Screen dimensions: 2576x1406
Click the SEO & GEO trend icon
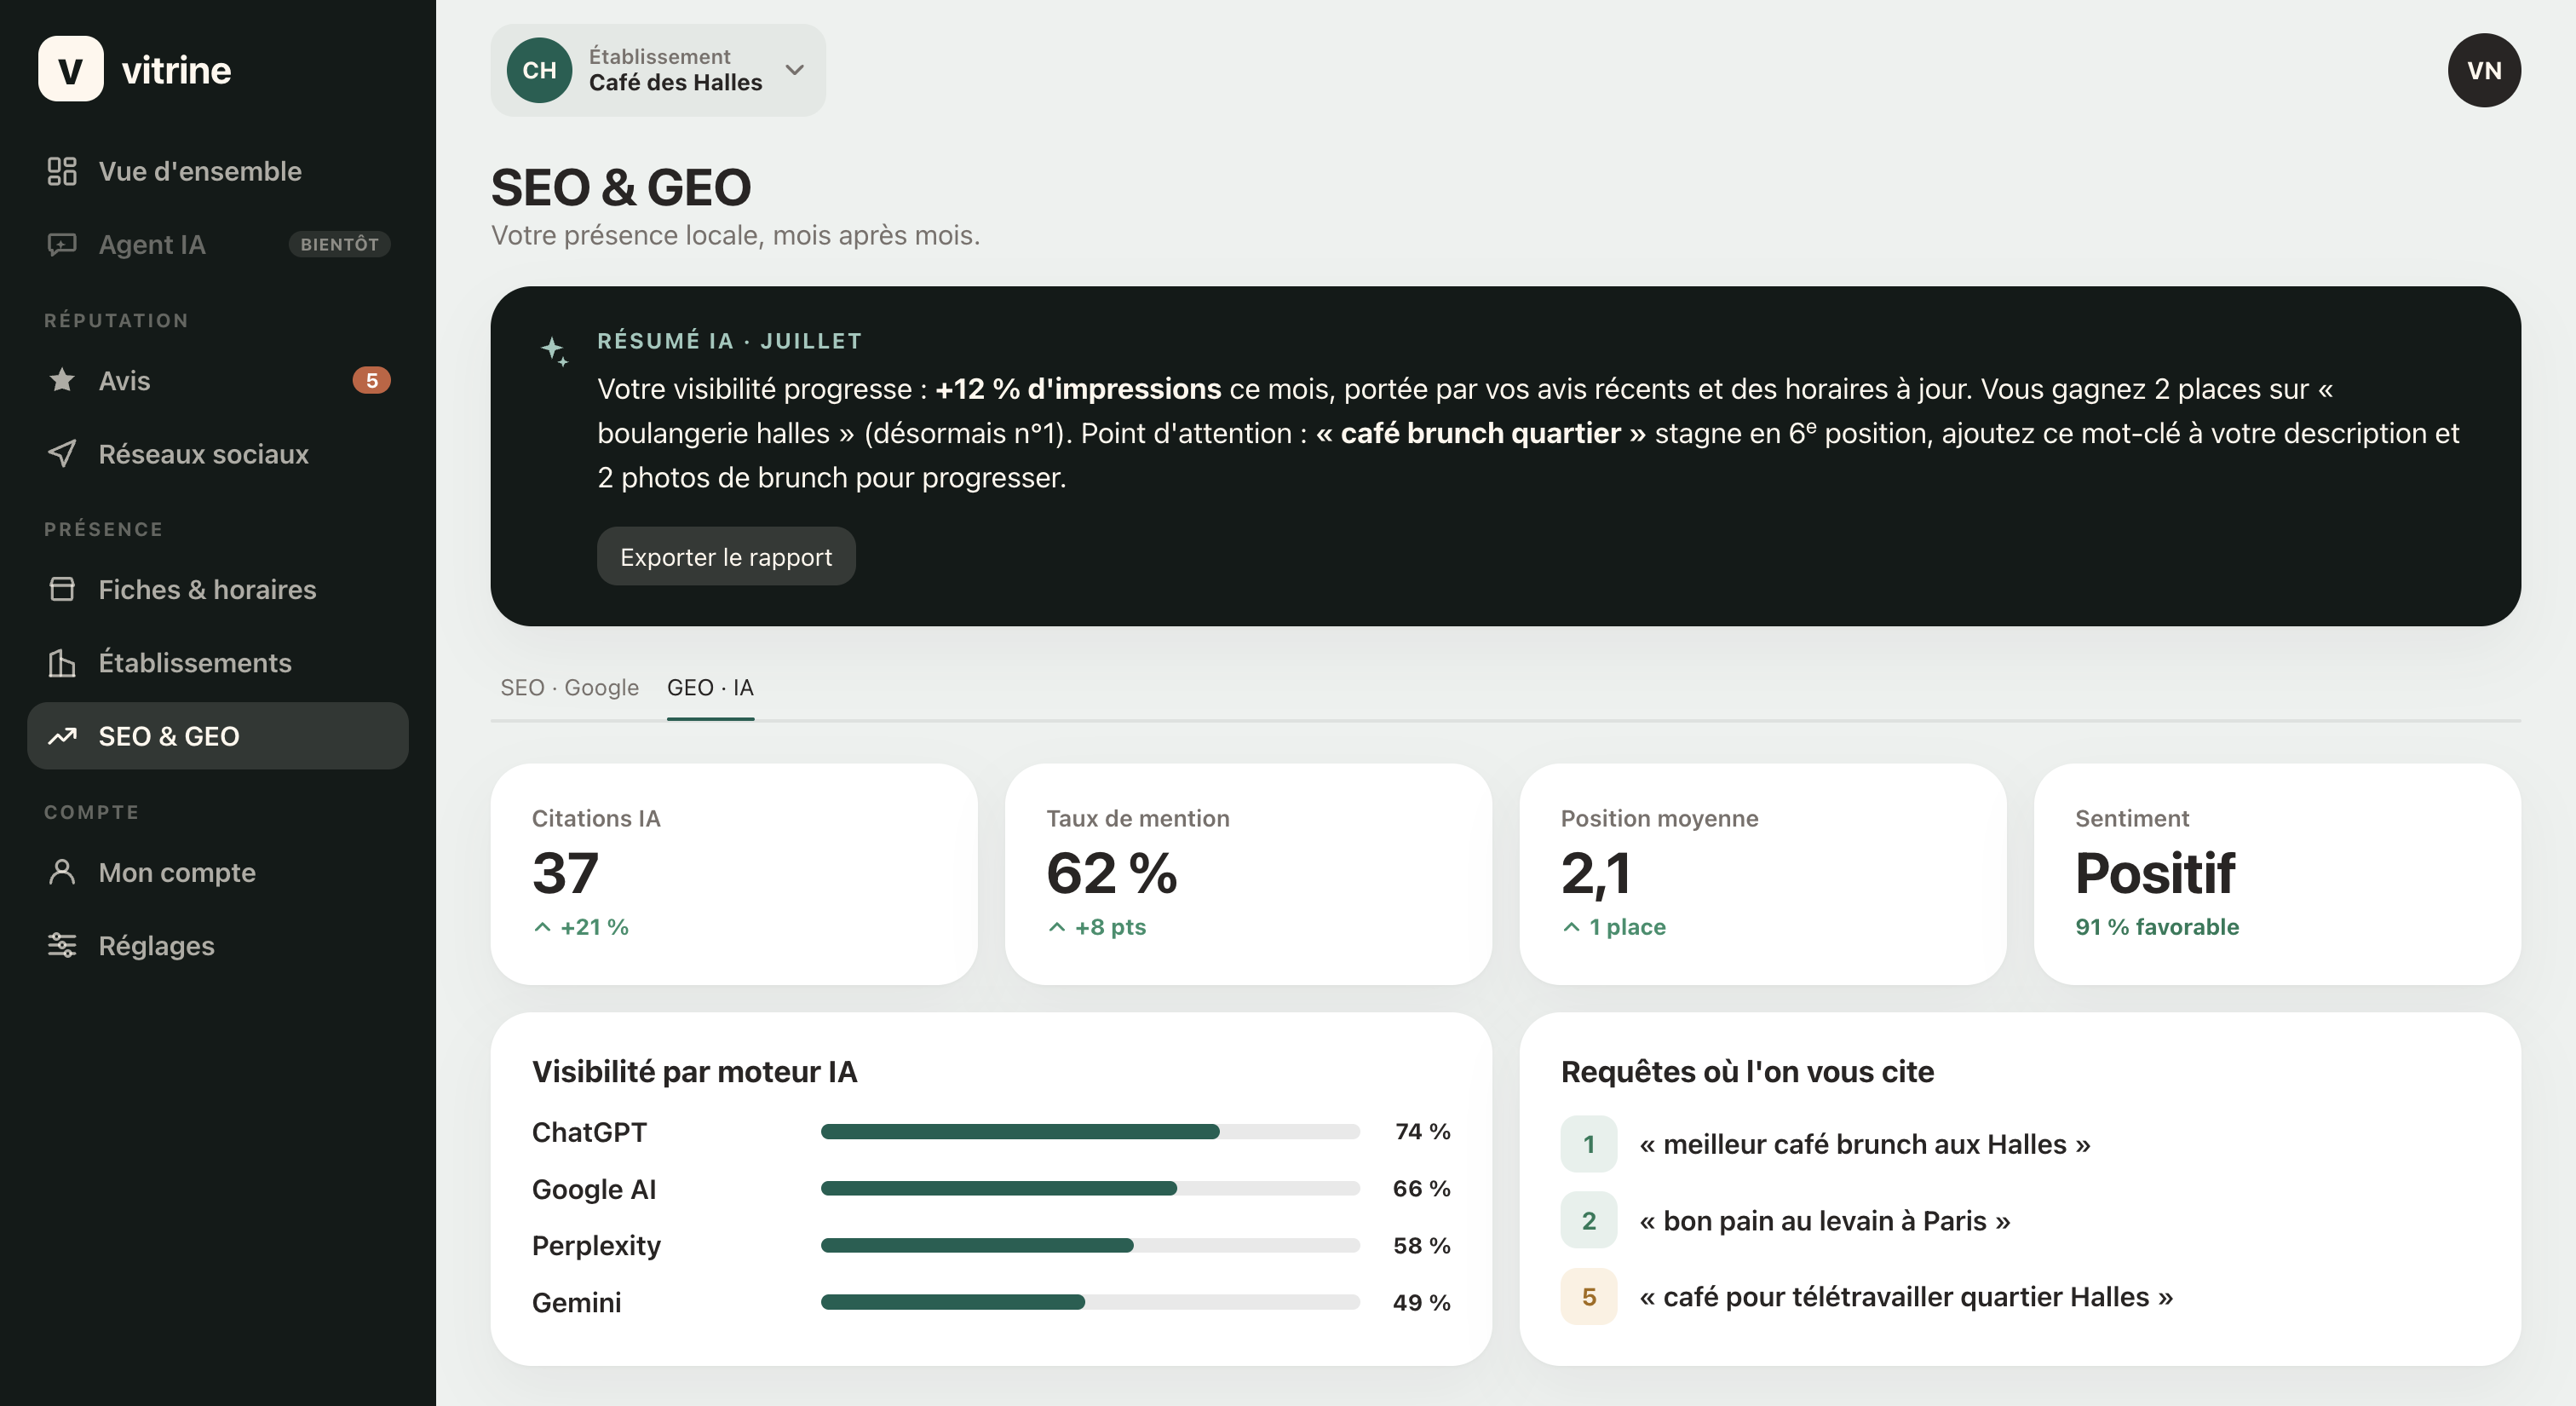[x=62, y=736]
